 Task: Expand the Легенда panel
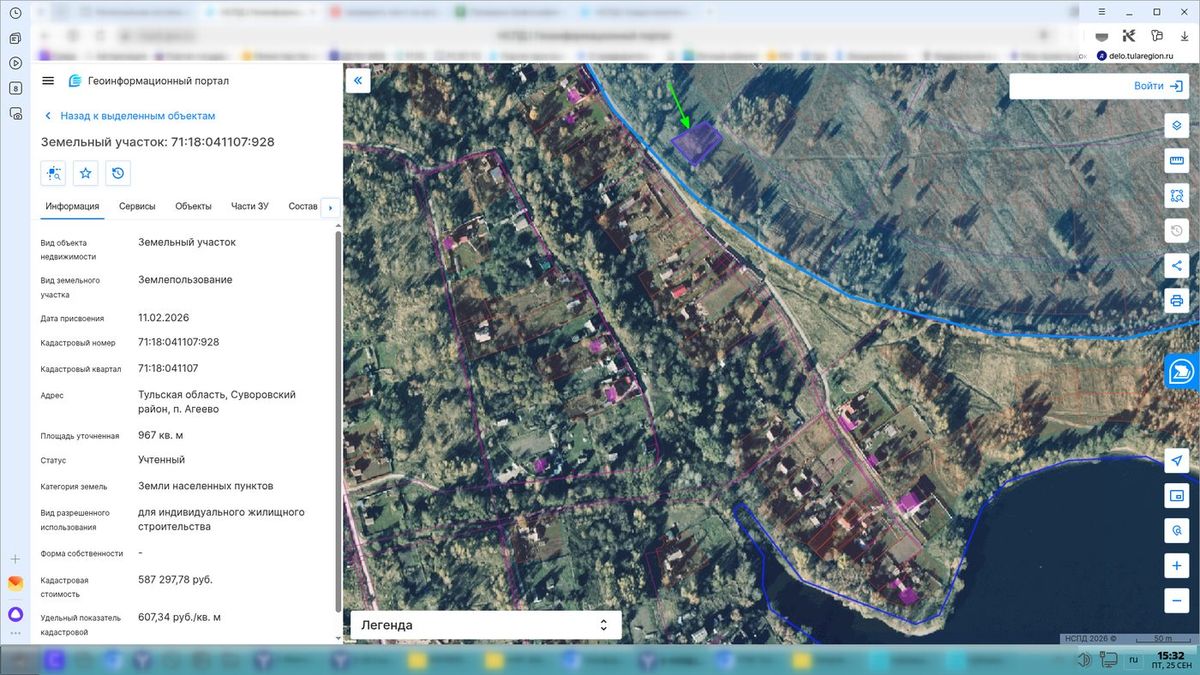coord(485,625)
